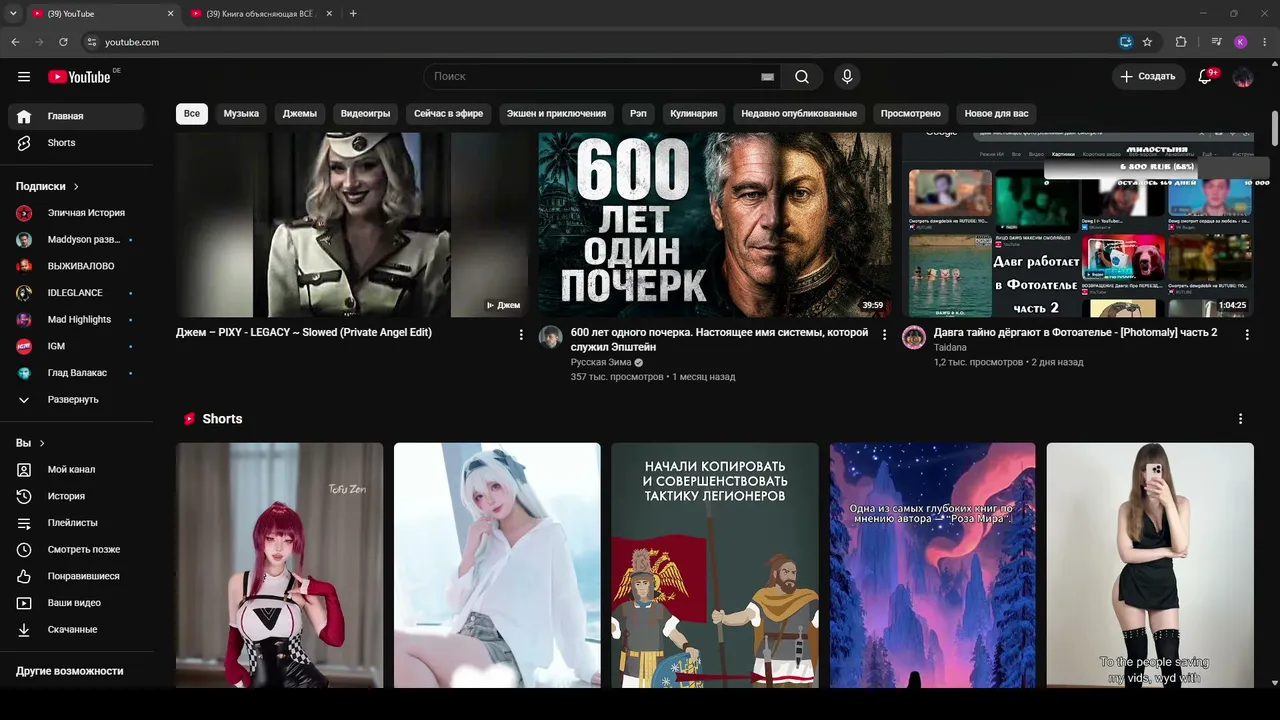Start voice search with the microphone

pos(847,77)
